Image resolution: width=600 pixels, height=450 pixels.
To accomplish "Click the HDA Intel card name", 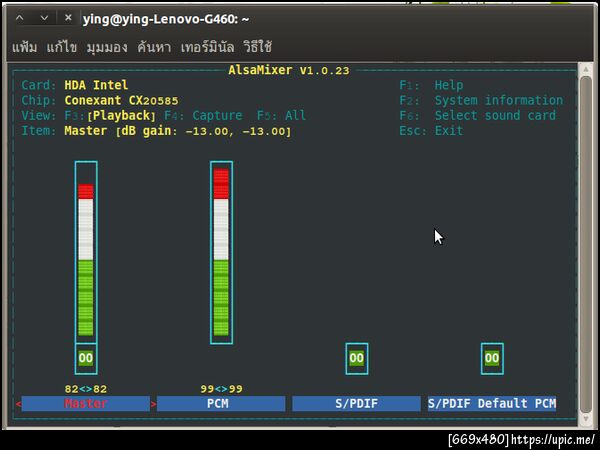I will click(96, 85).
